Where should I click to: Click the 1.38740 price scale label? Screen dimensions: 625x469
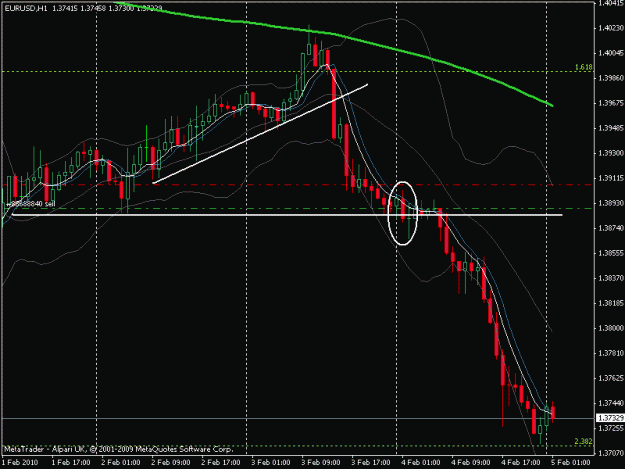(x=610, y=228)
